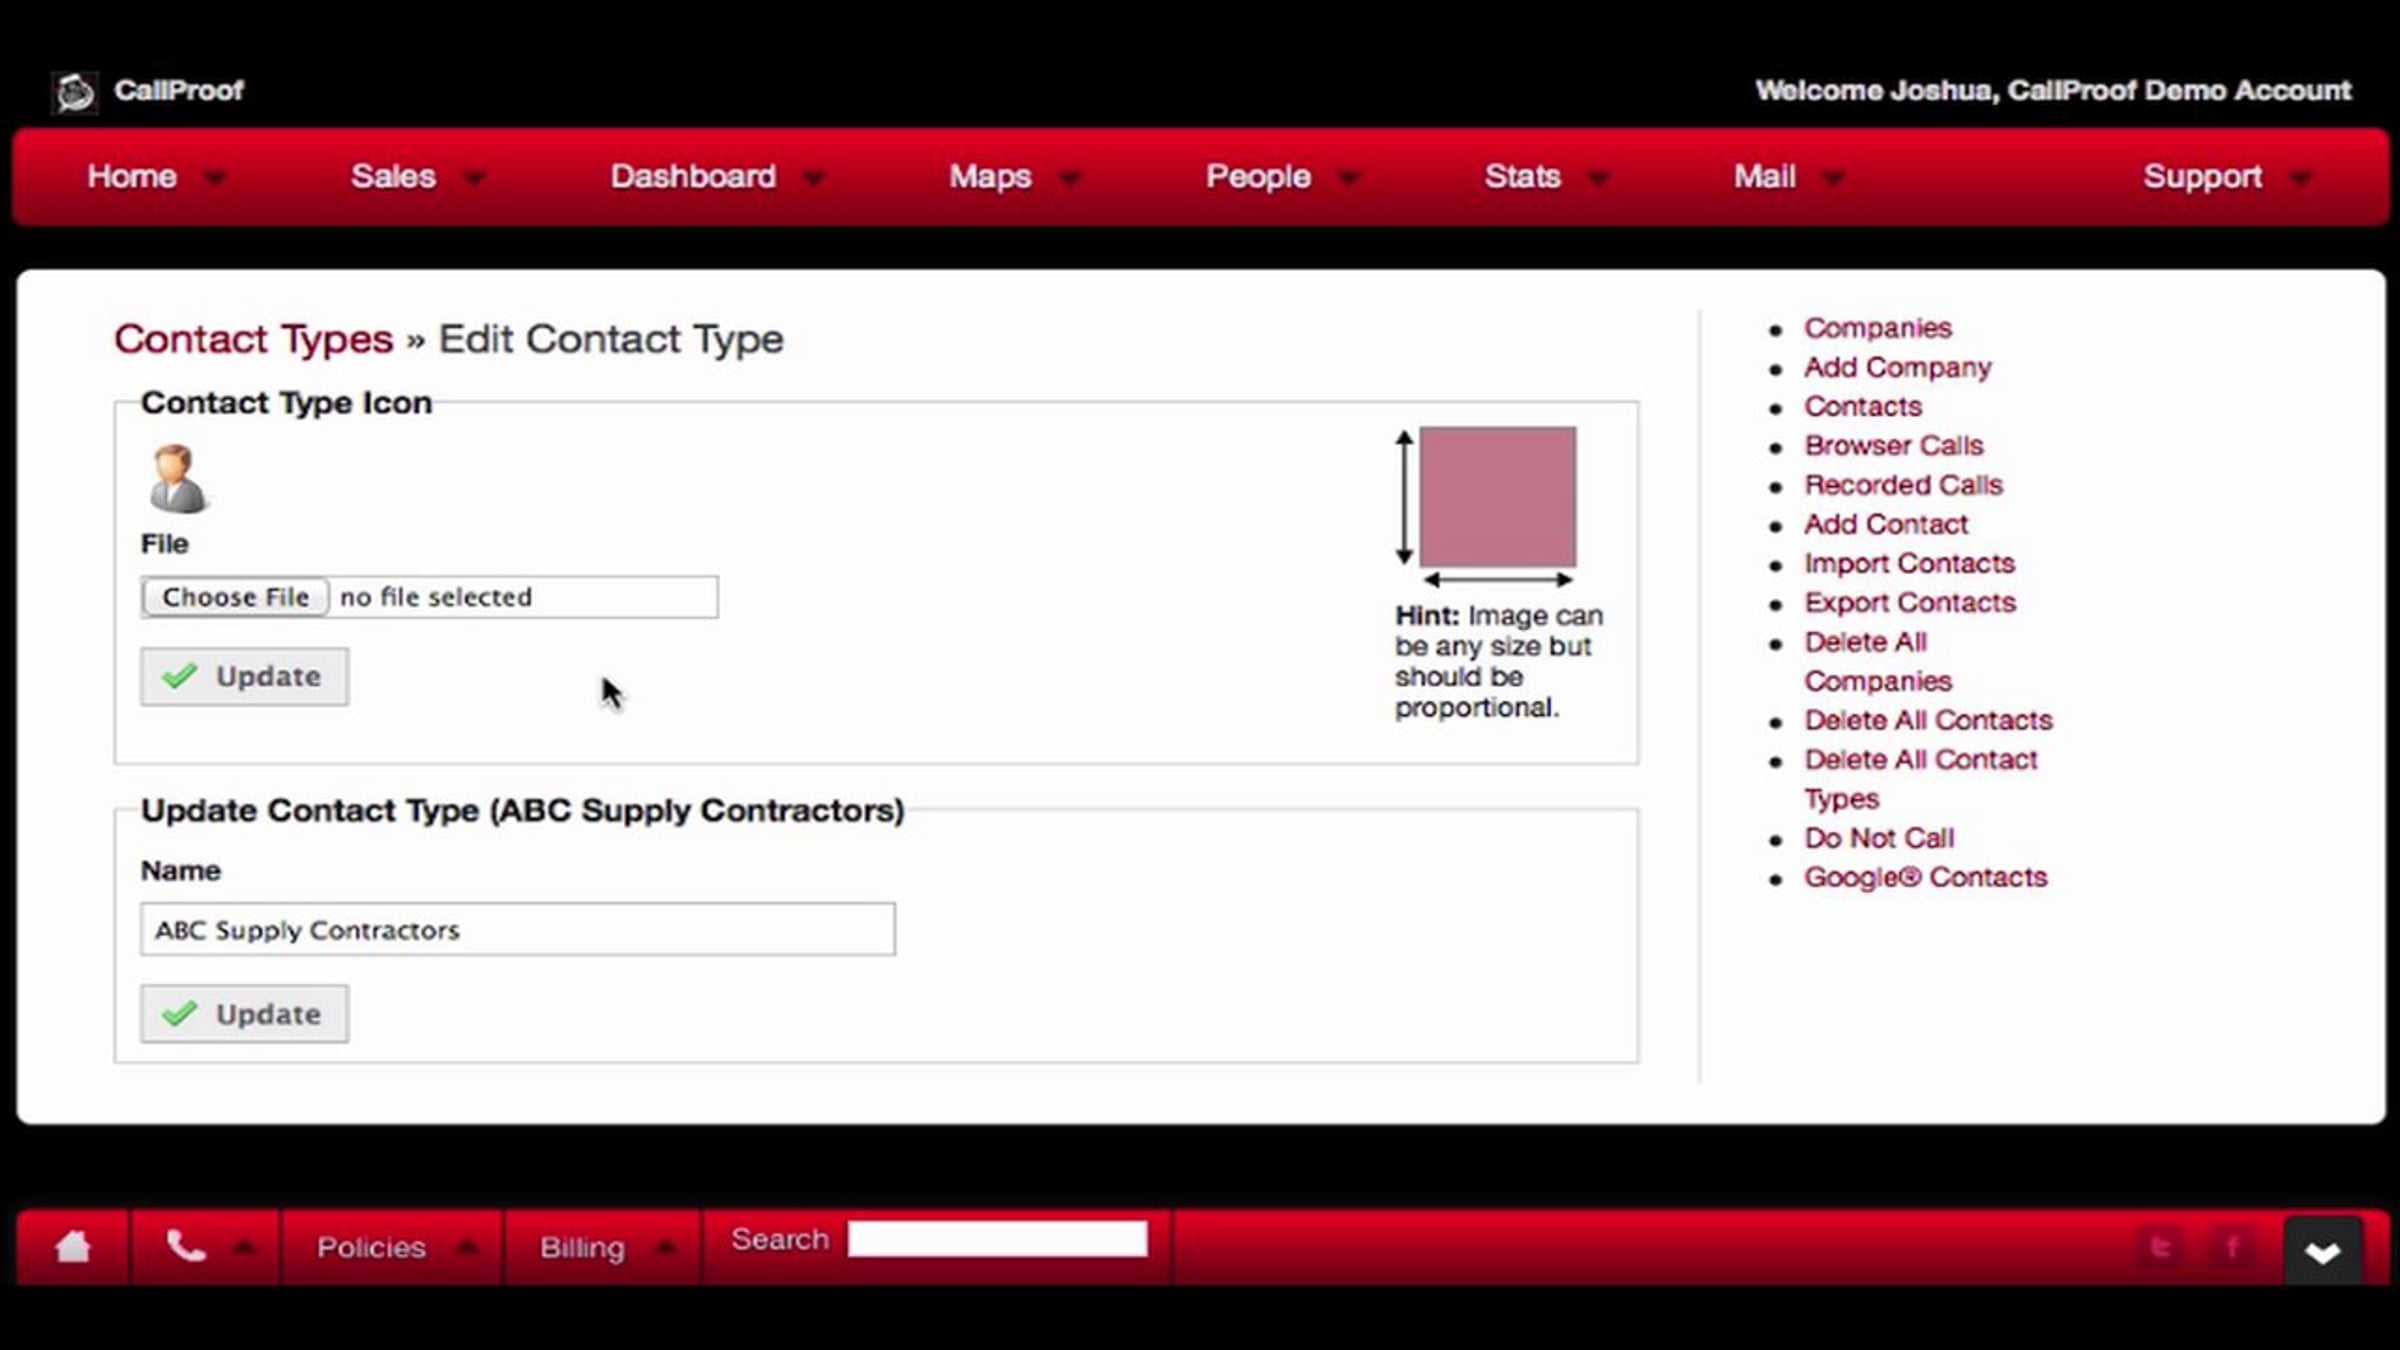
Task: Open the Home menu
Action: click(x=132, y=176)
